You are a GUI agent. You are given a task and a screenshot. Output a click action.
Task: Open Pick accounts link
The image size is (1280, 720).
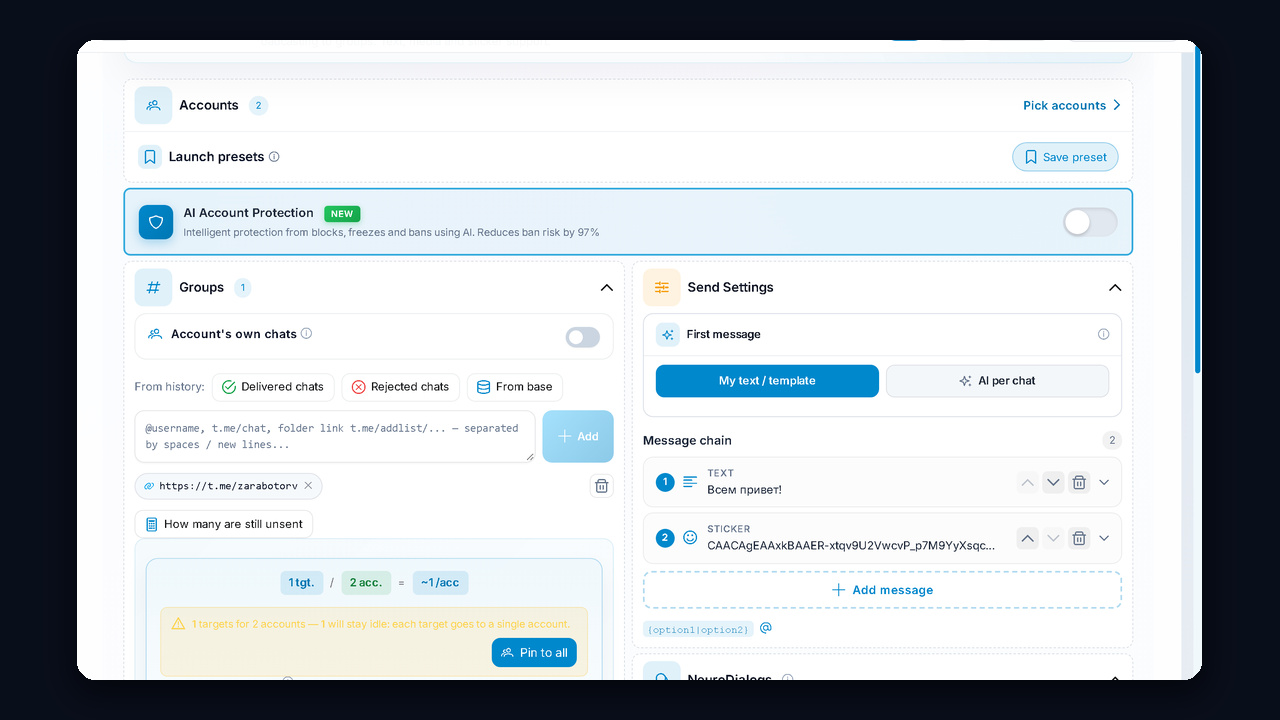click(x=1072, y=105)
